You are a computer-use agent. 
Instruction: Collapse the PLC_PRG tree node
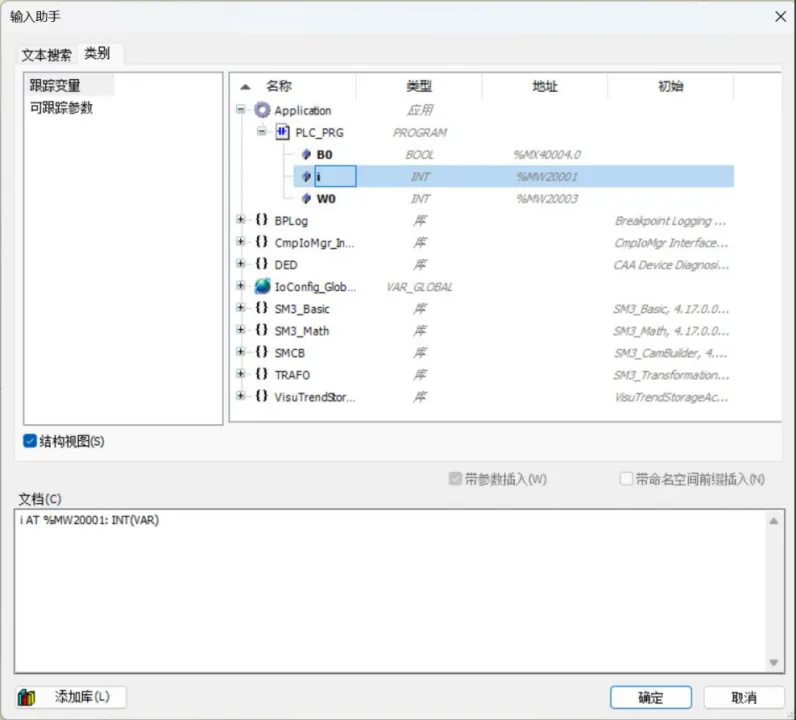click(x=261, y=132)
